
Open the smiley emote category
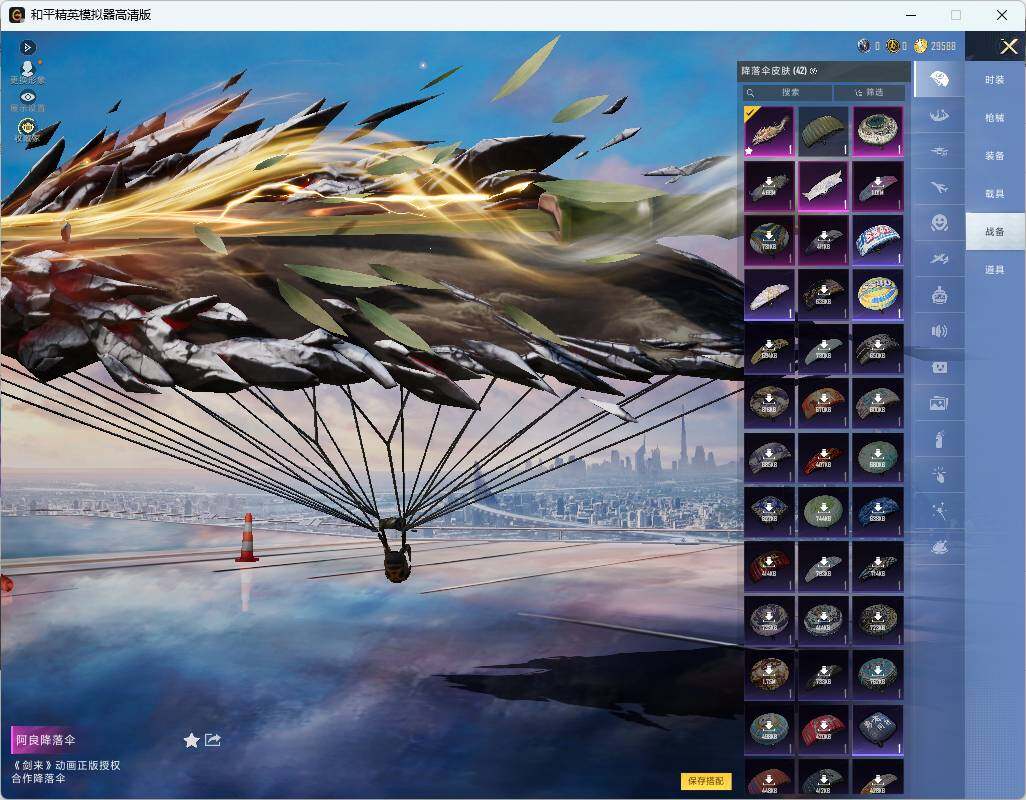click(x=939, y=223)
